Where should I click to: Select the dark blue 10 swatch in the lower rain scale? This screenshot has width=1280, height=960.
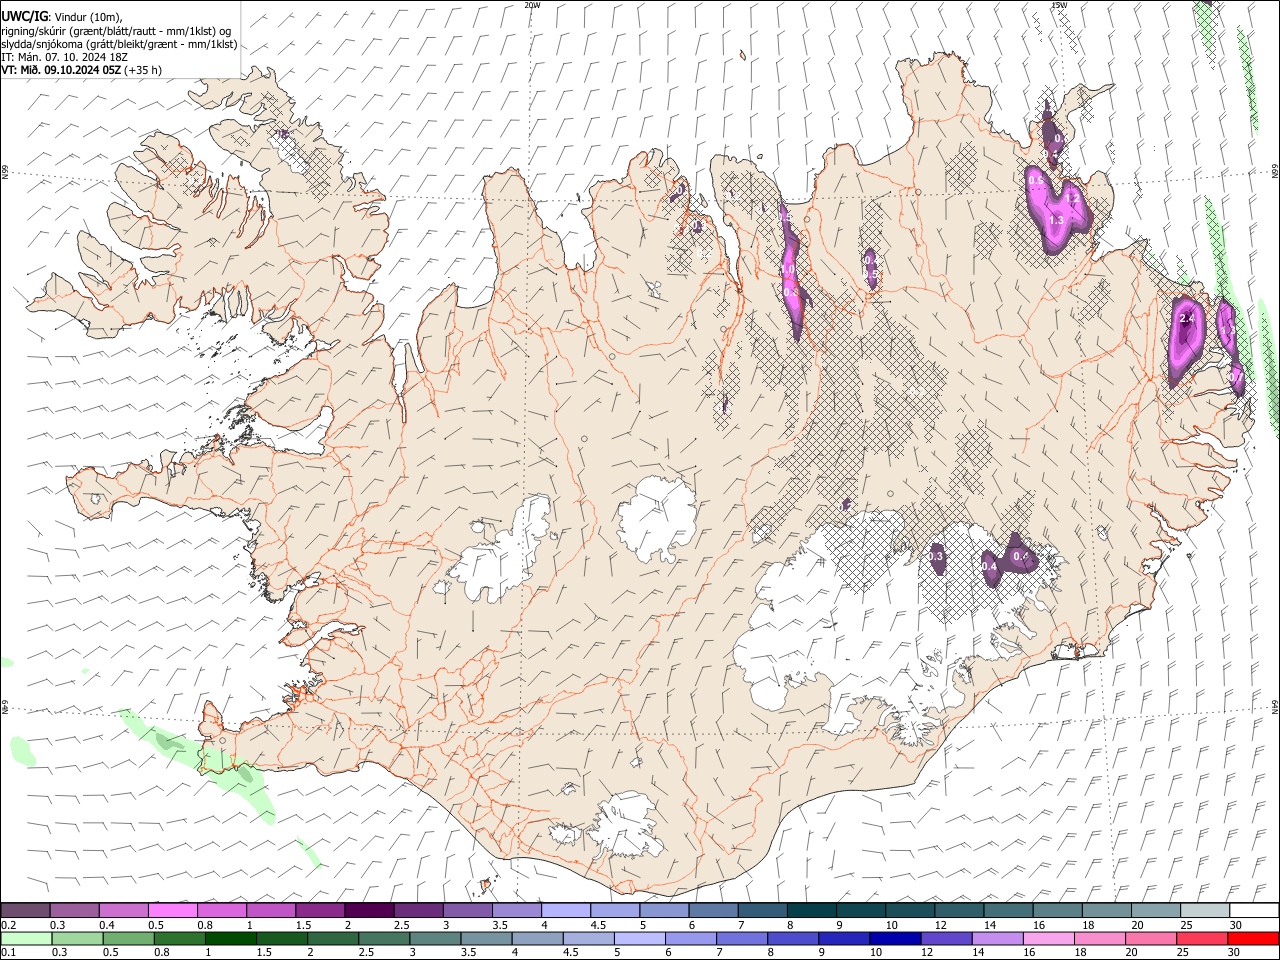coord(895,938)
